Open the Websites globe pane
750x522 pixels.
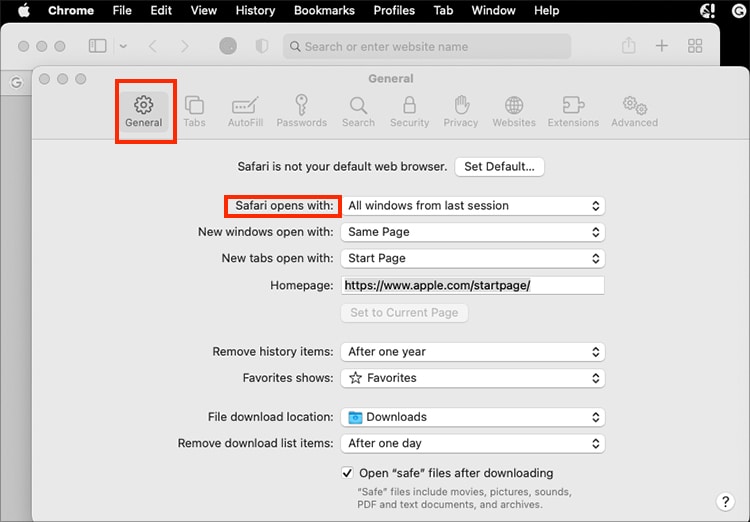pos(514,111)
